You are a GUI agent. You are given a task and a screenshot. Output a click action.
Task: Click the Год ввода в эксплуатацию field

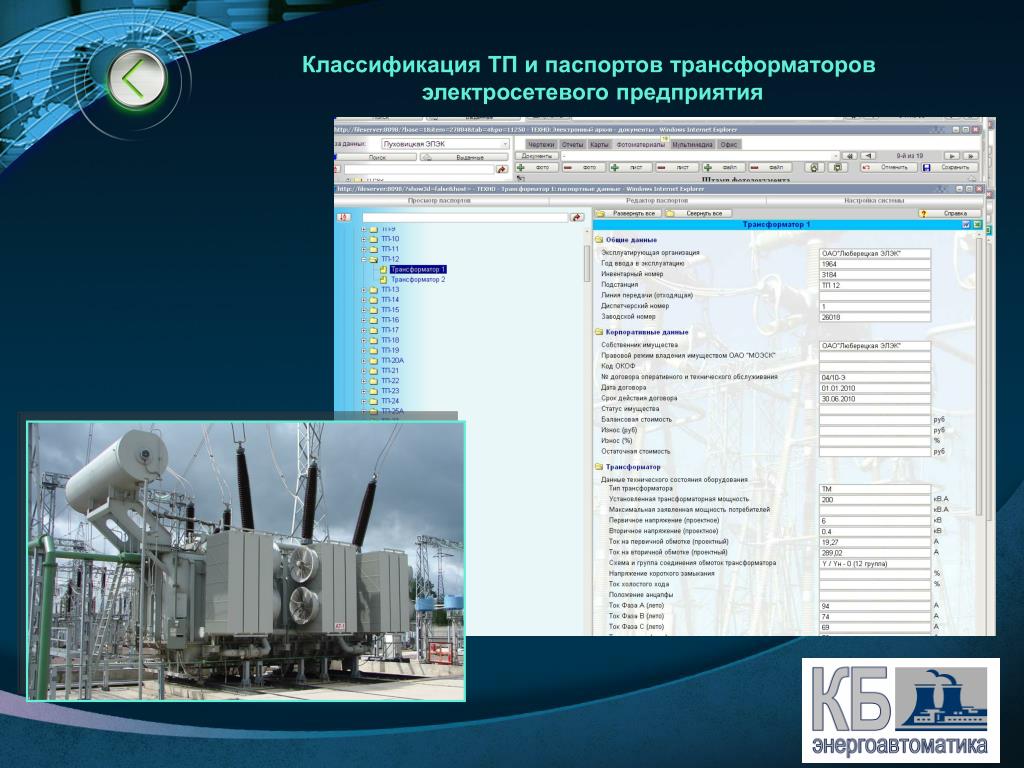[874, 264]
